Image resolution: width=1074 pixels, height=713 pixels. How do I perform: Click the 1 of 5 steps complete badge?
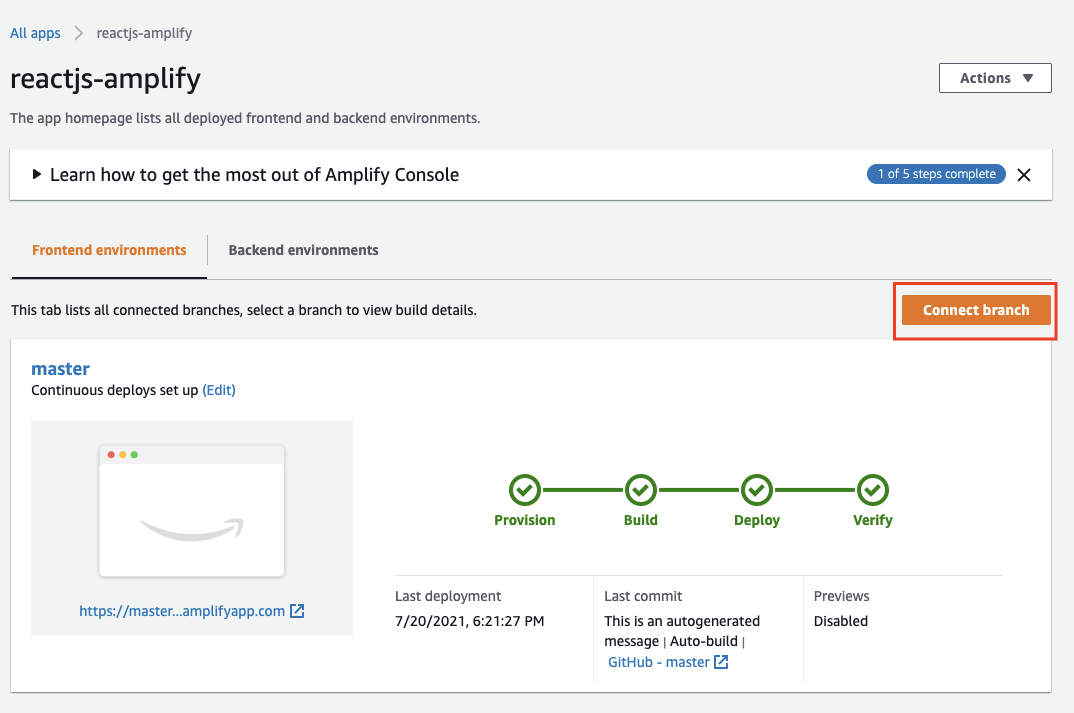[936, 173]
